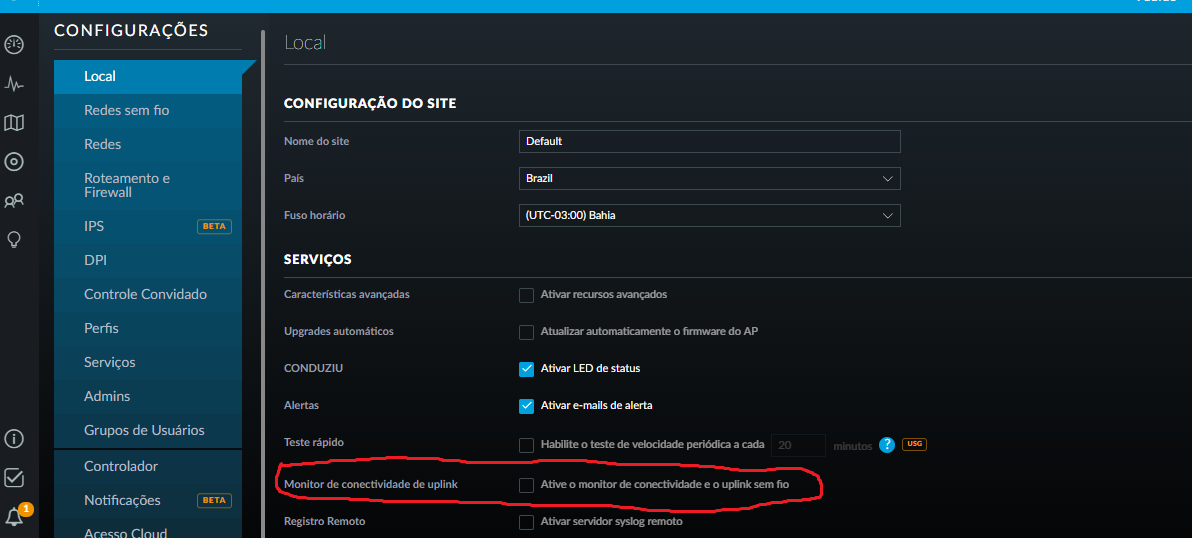
Task: Open Redes sem fio settings
Action: coord(148,111)
